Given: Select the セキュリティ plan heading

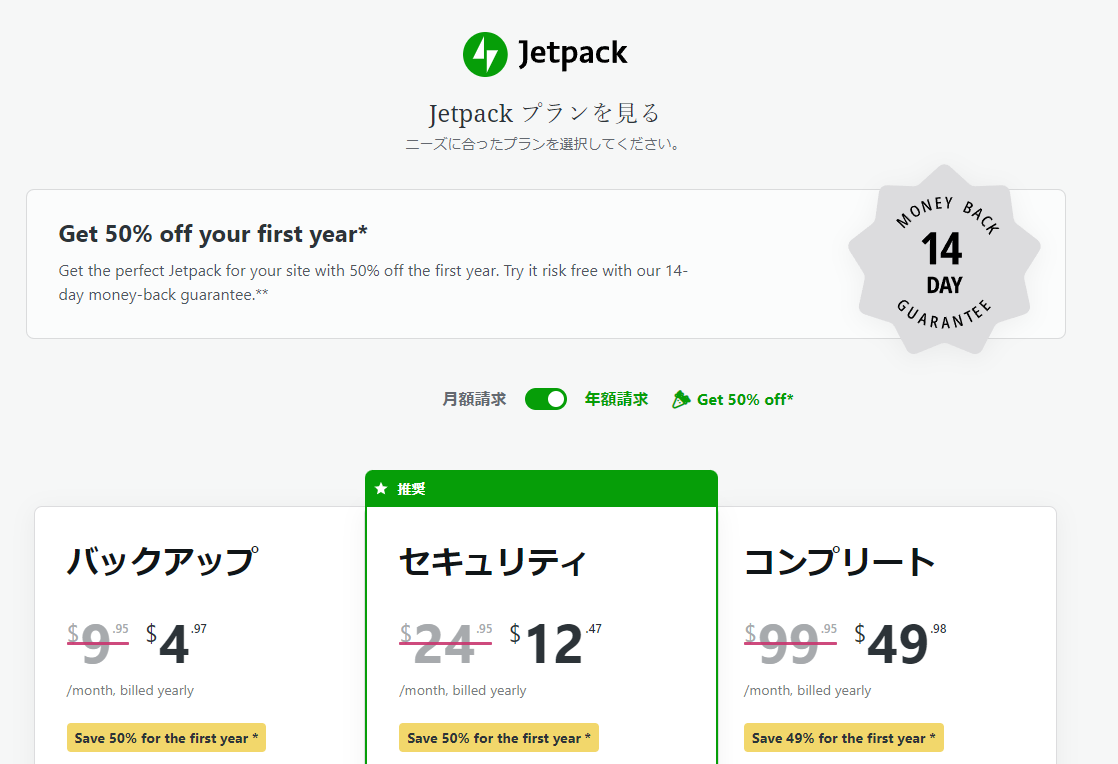Looking at the screenshot, I should [x=493, y=562].
